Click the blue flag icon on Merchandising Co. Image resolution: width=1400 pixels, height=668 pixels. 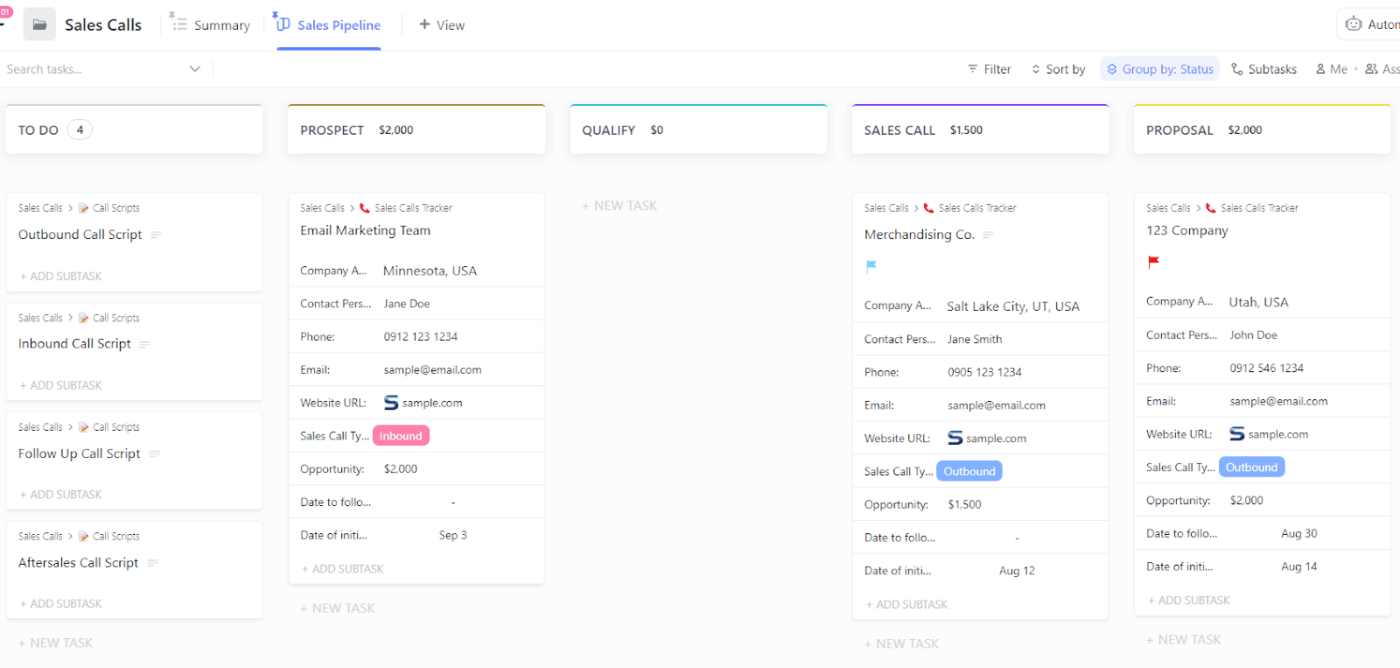click(x=870, y=266)
